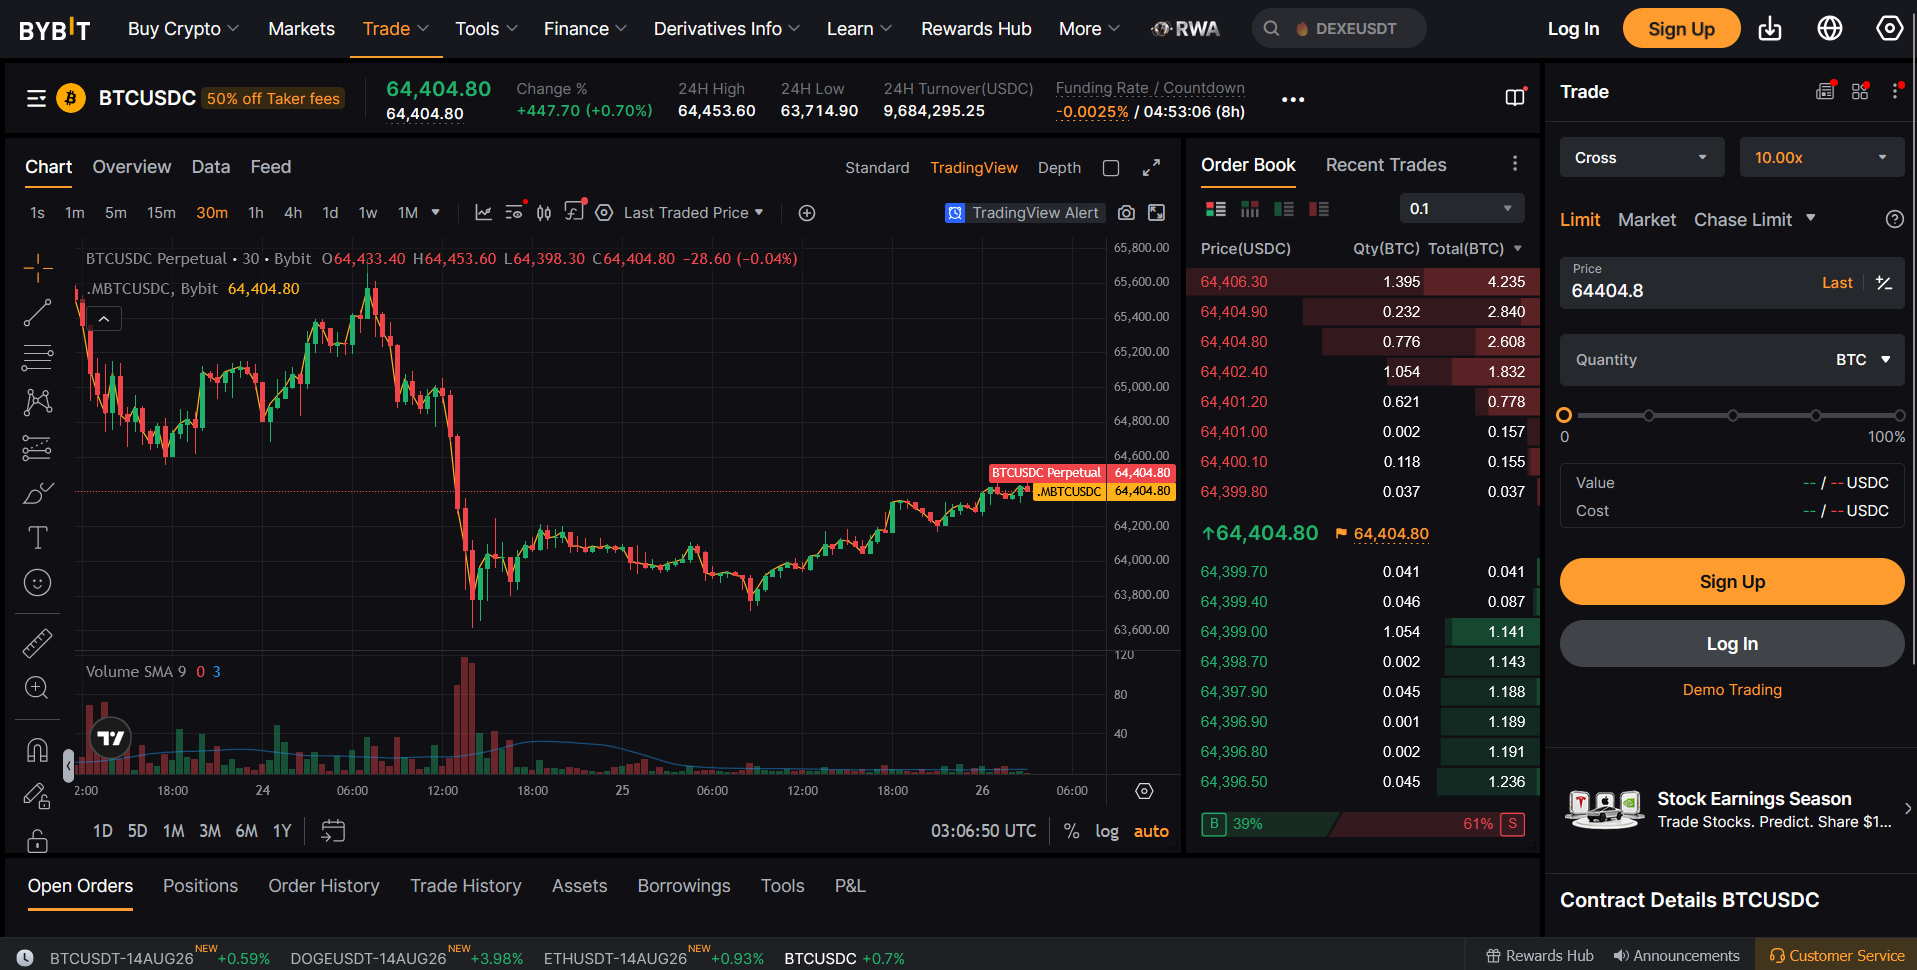The image size is (1917, 970).
Task: Show asks-only order book view icon
Action: coord(1319,209)
